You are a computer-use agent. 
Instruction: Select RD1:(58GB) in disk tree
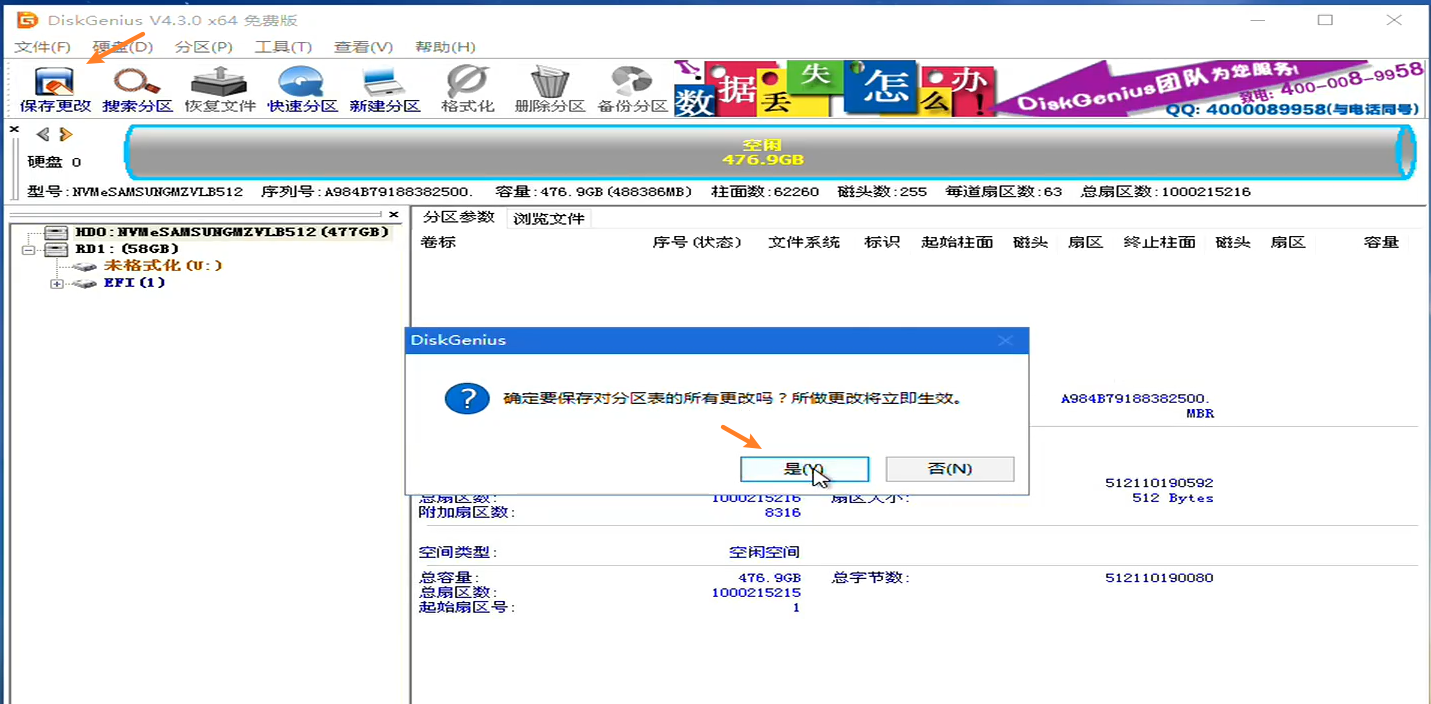(x=127, y=249)
